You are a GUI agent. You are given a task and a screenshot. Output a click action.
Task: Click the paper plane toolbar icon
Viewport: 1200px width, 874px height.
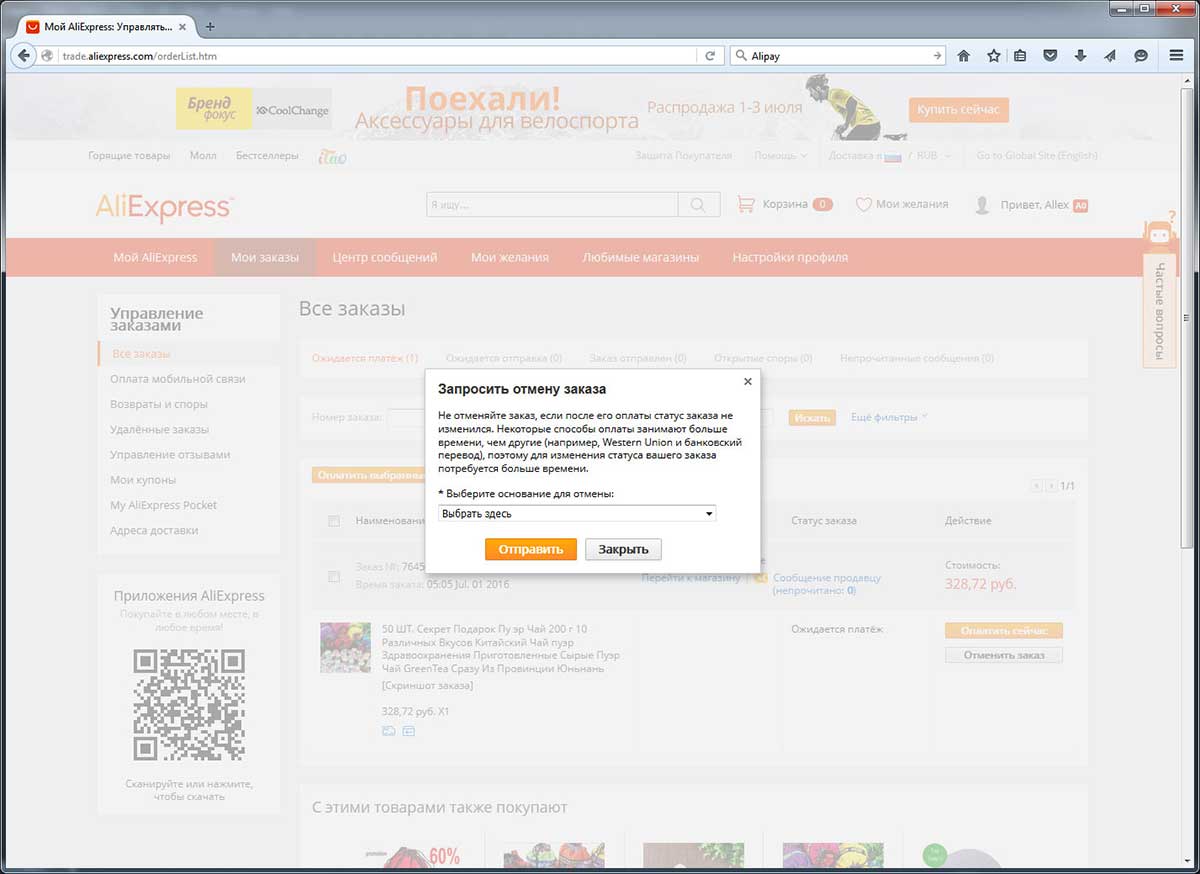(1110, 56)
